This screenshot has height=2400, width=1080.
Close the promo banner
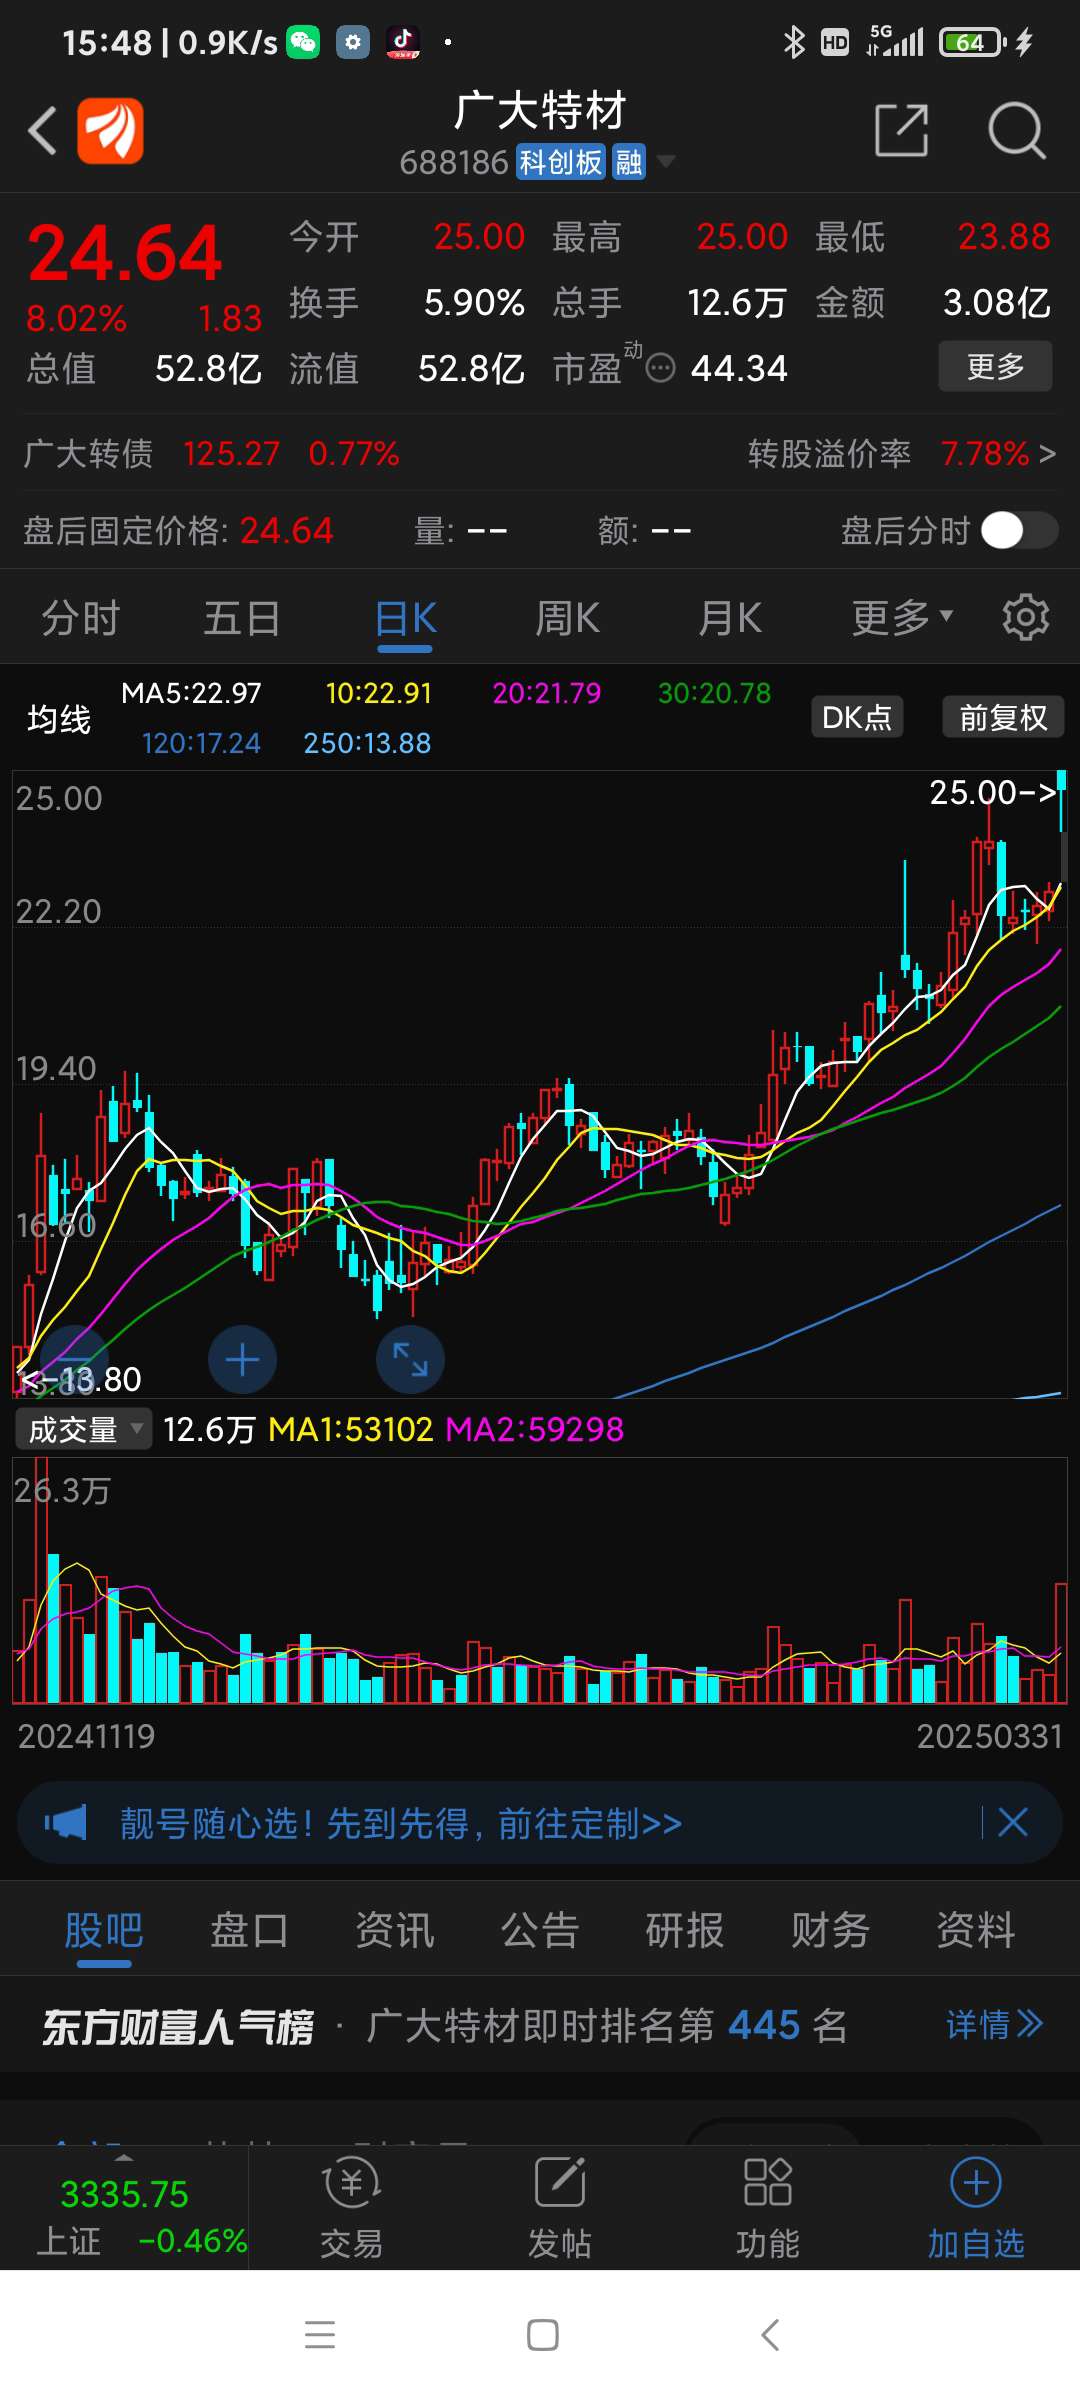(1013, 1822)
